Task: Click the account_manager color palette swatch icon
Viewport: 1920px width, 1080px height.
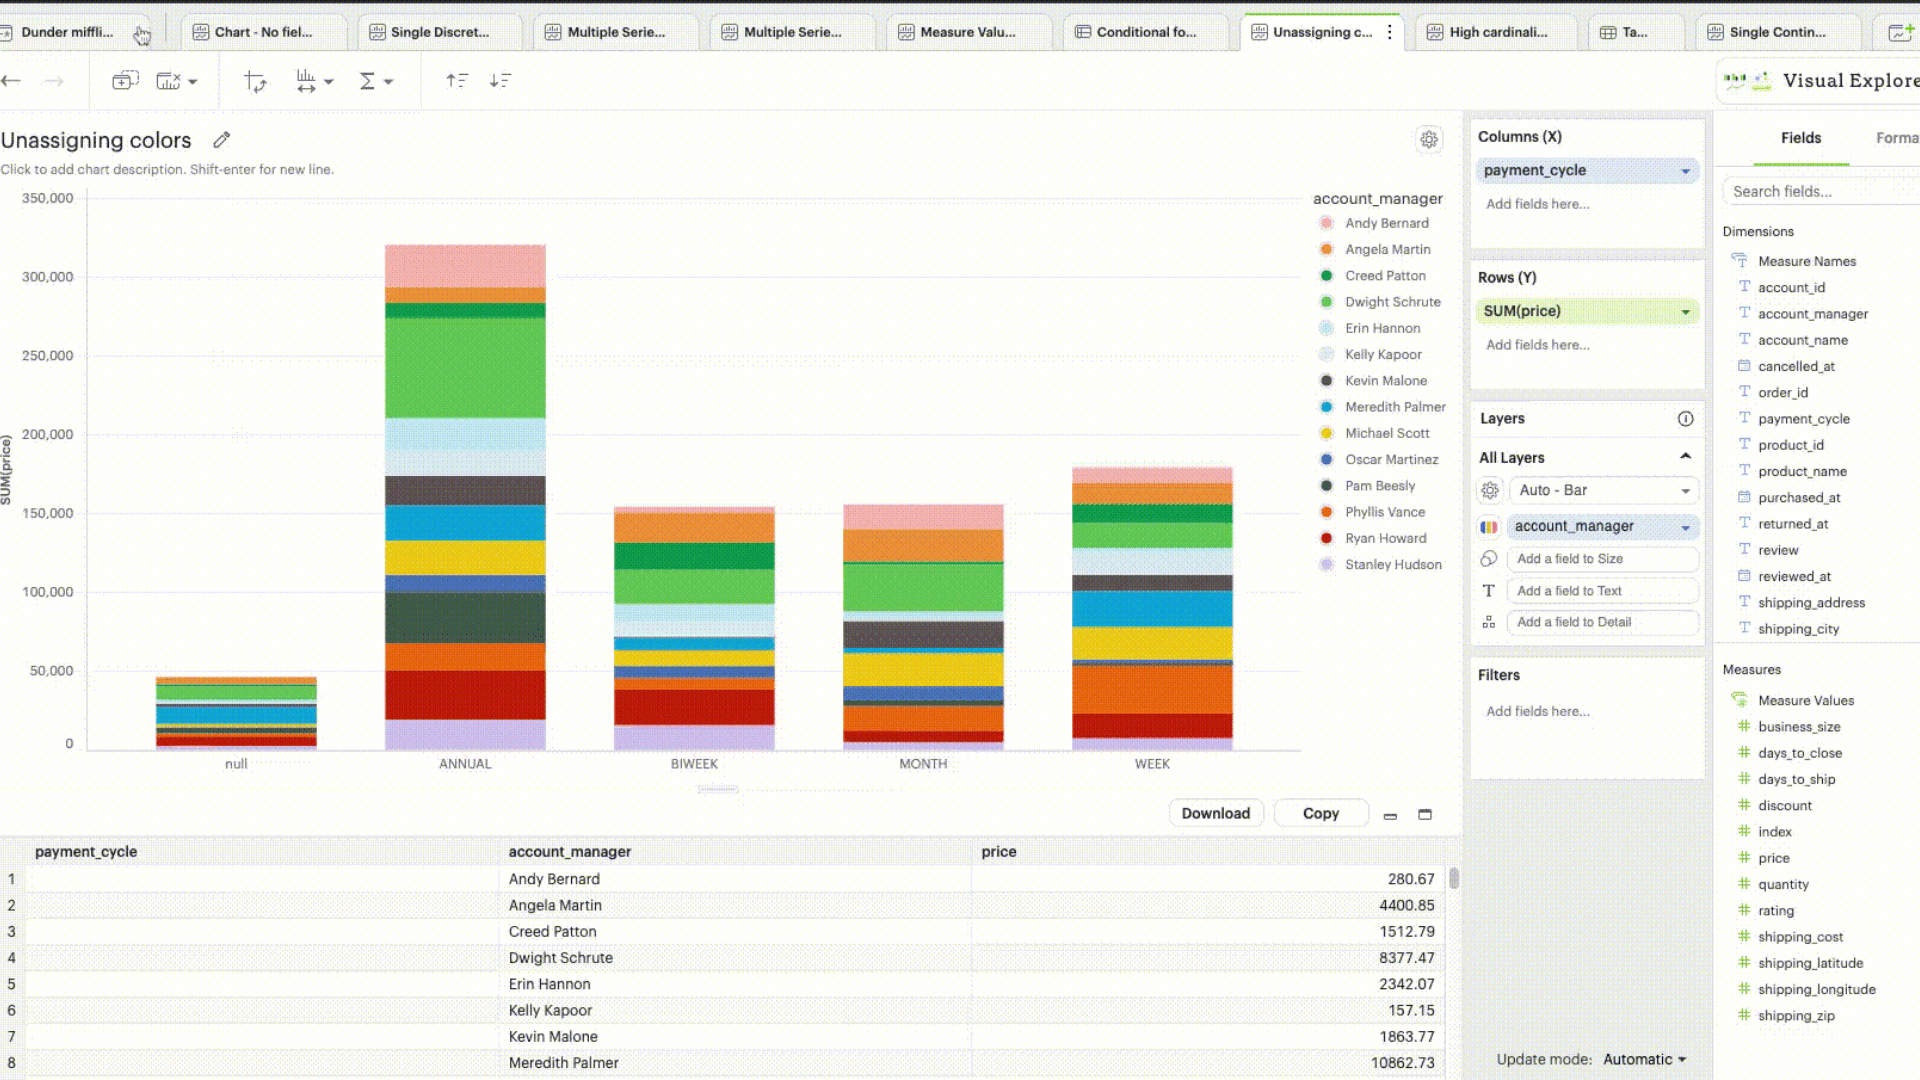Action: [1489, 527]
